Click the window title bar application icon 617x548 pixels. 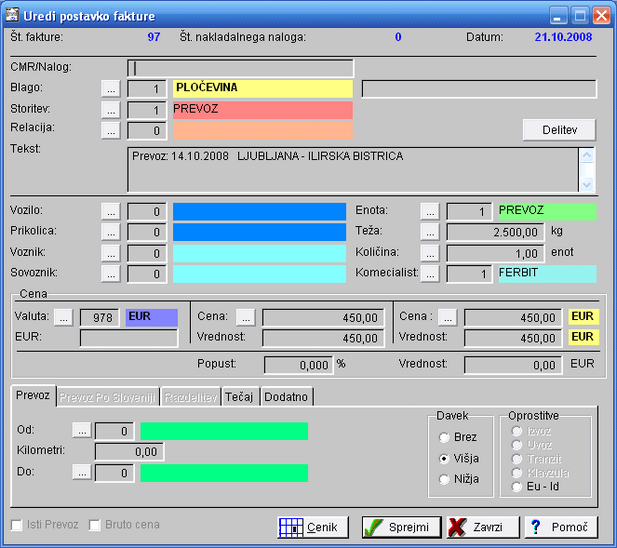(x=13, y=15)
